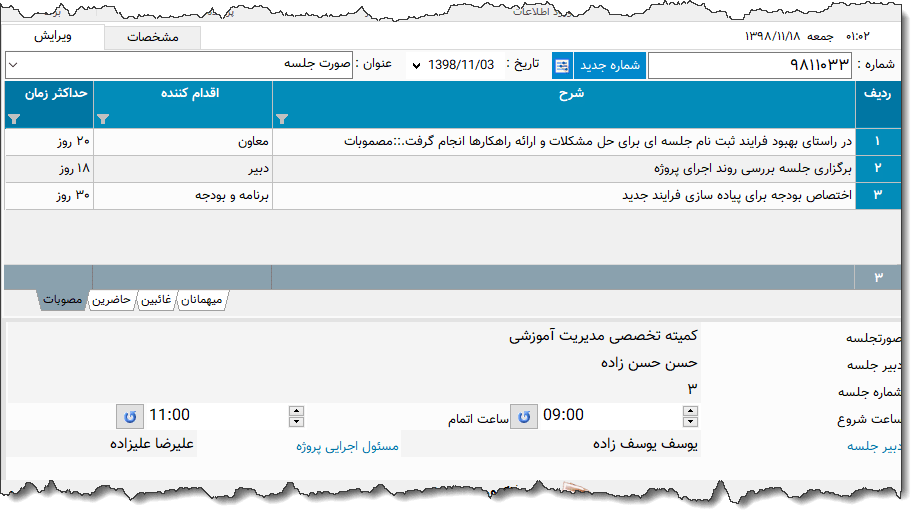Viewport: 911px width, 510px height.
Task: Open the مشخصات tab
Action: (153, 37)
